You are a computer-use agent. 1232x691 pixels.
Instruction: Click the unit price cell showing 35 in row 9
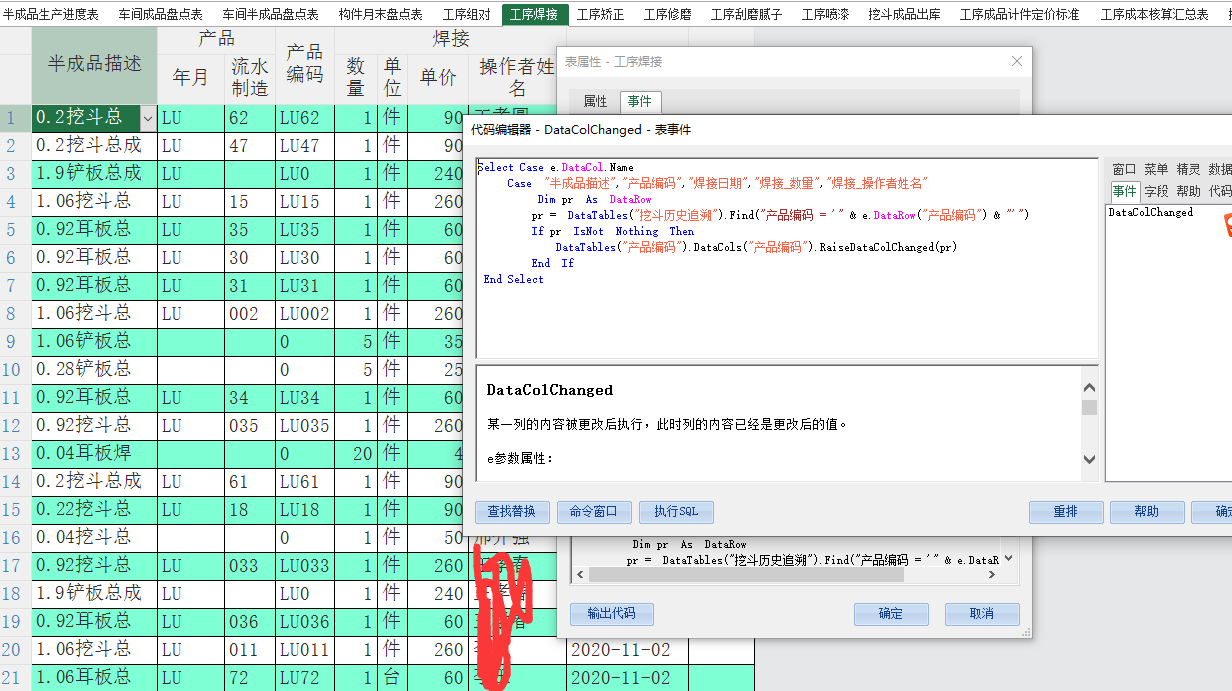click(x=438, y=342)
